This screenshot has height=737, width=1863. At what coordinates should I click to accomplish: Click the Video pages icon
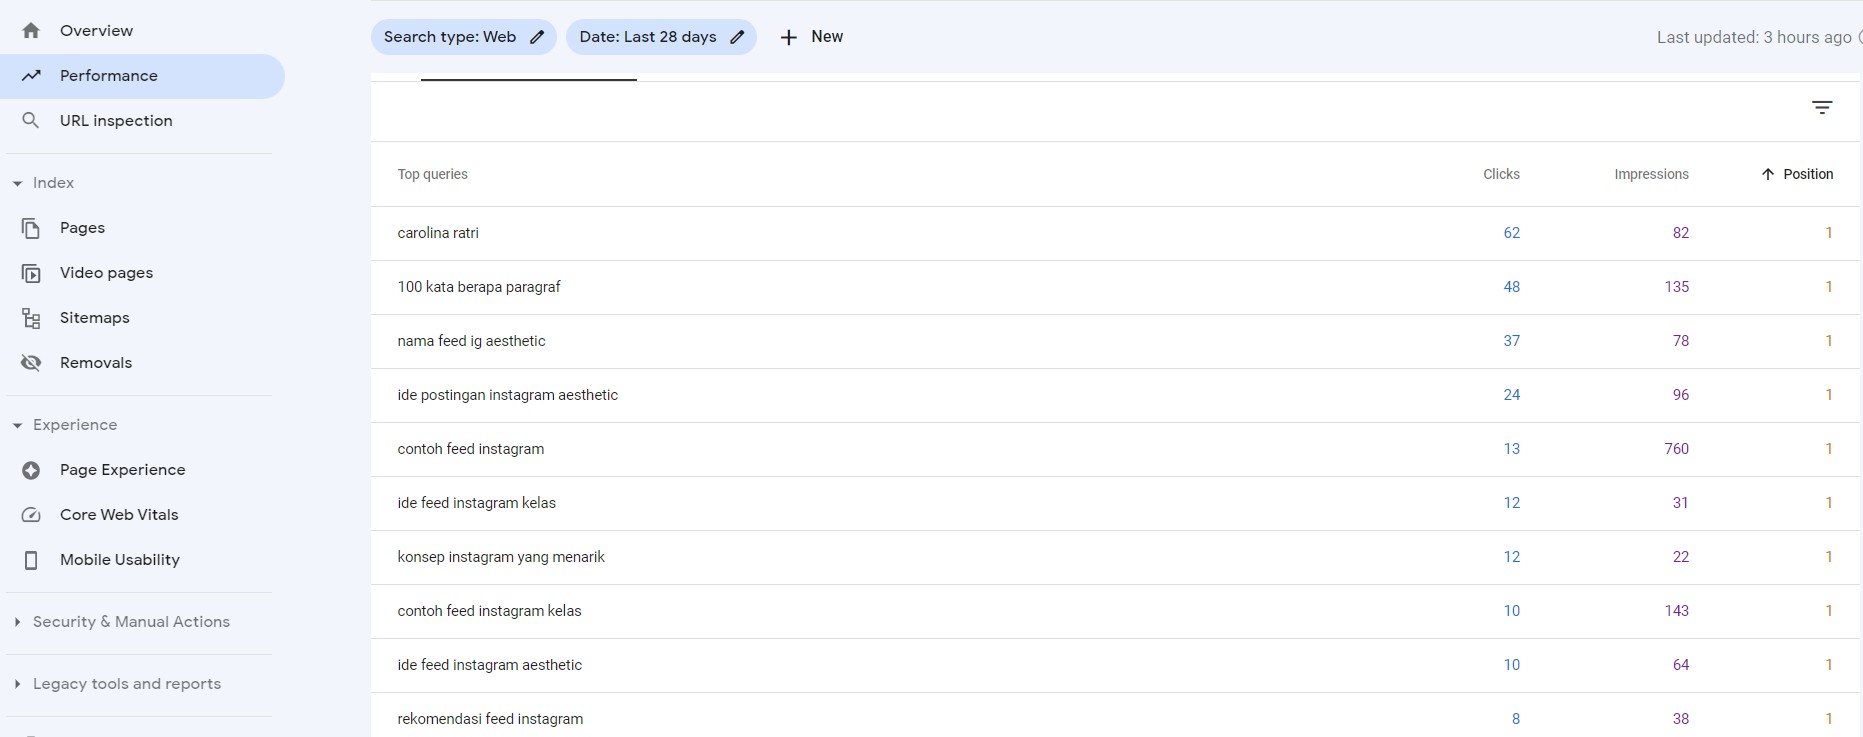tap(31, 273)
